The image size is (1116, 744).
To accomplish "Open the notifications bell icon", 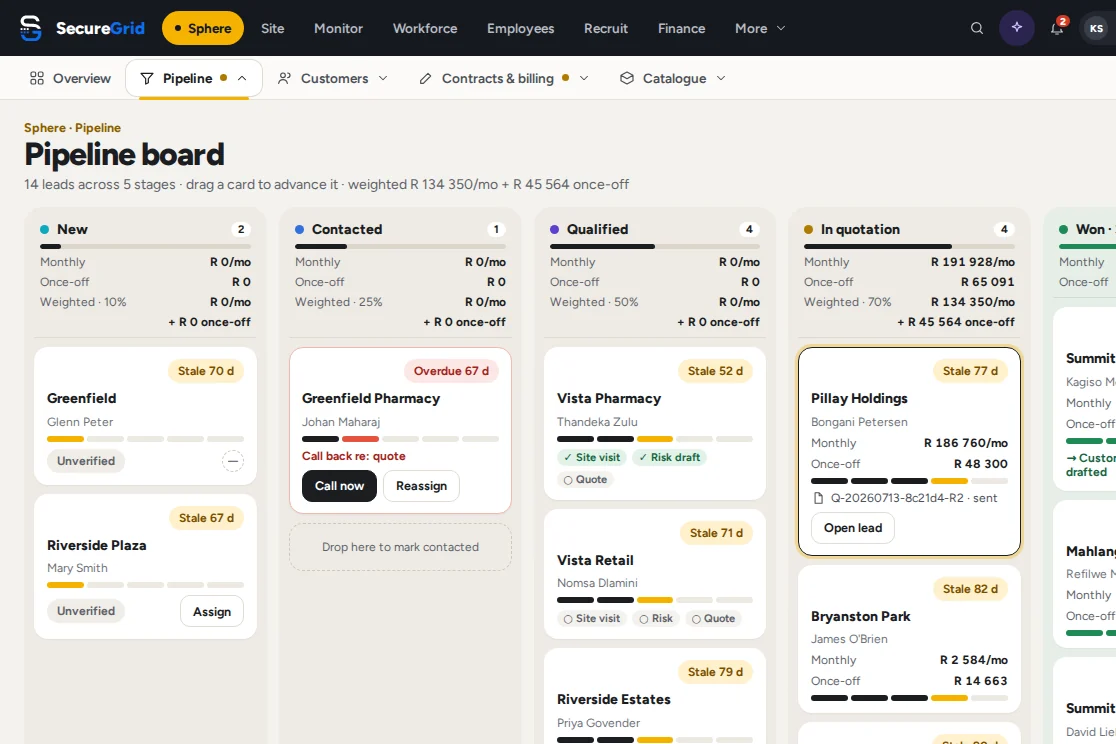I will [x=1057, y=28].
